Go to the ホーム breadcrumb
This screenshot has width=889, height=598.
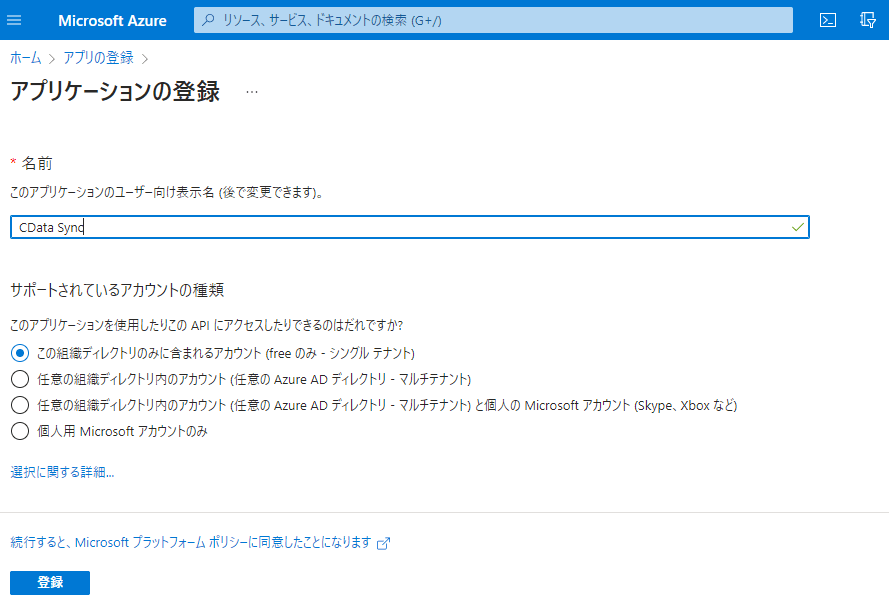(x=26, y=58)
